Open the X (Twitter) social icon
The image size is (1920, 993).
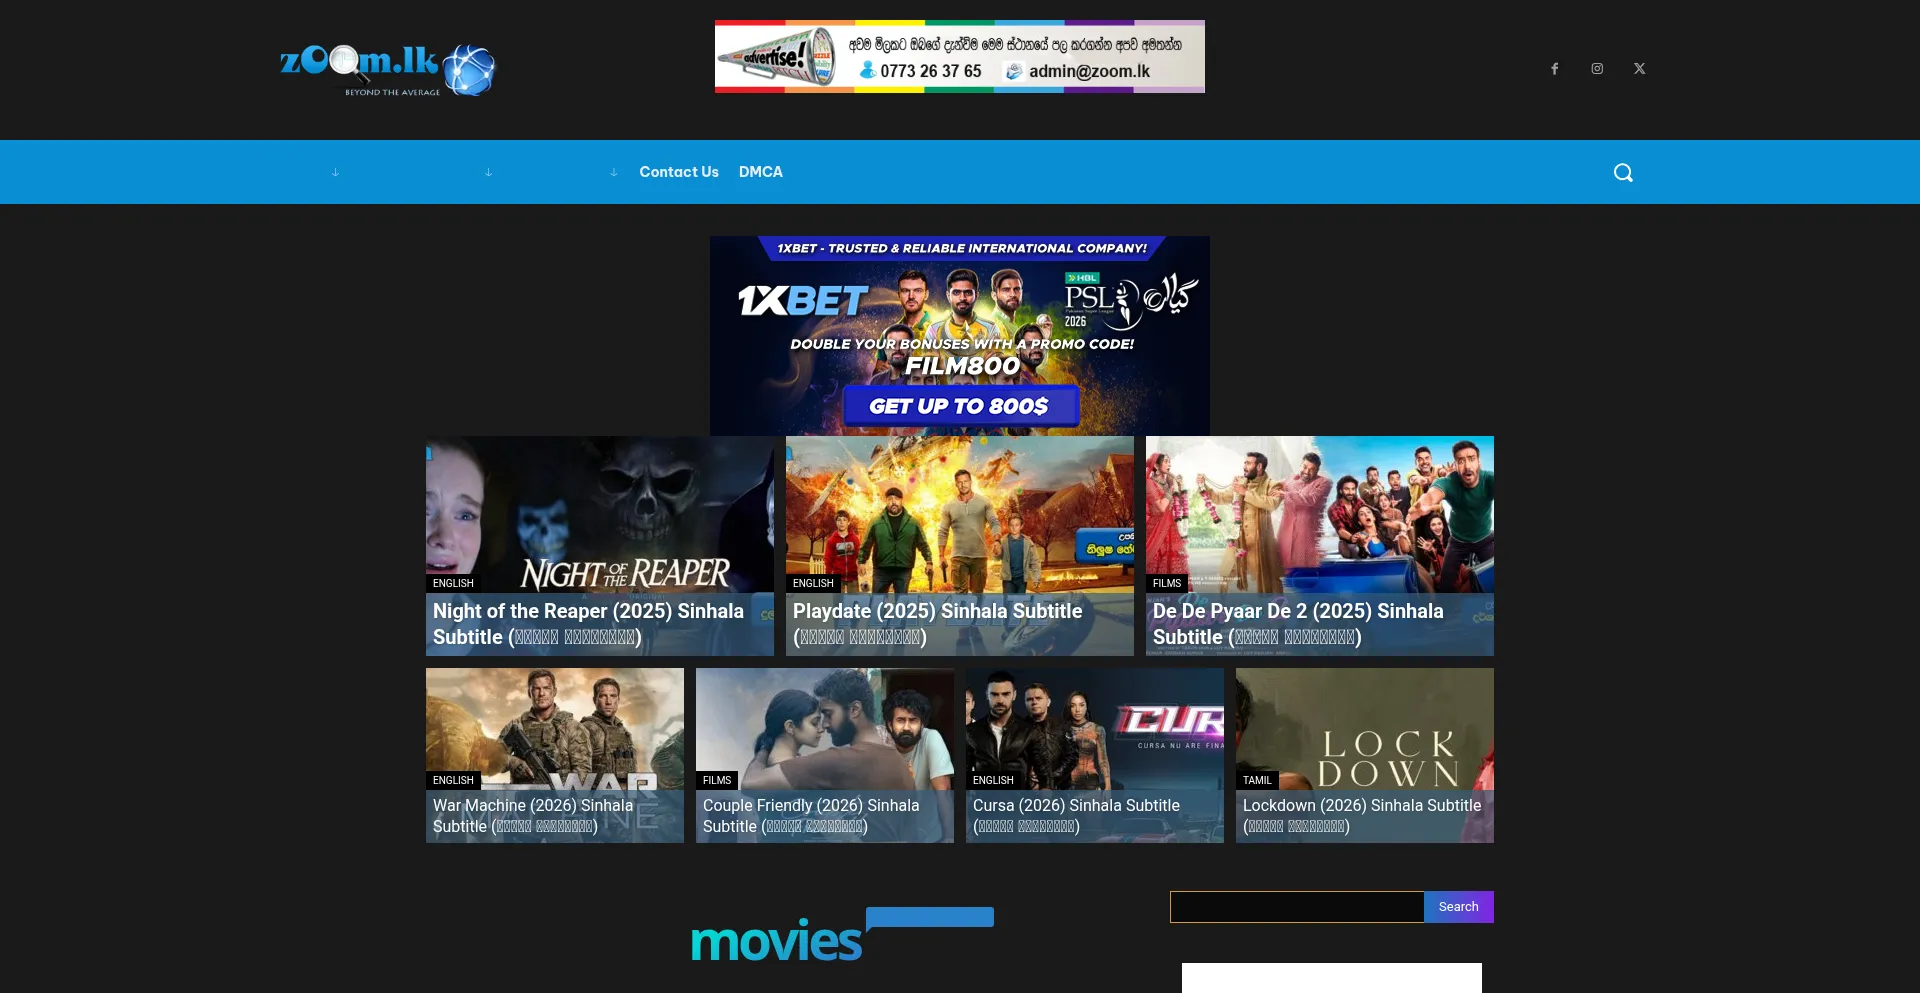[x=1639, y=69]
